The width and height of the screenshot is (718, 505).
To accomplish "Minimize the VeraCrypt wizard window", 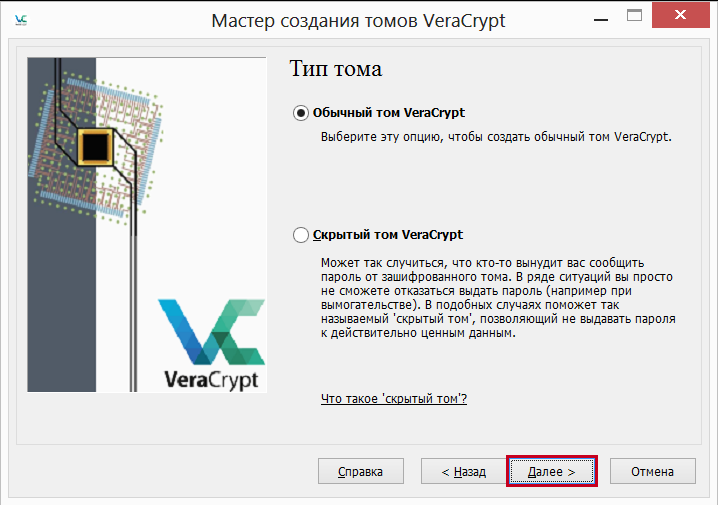I will [601, 19].
